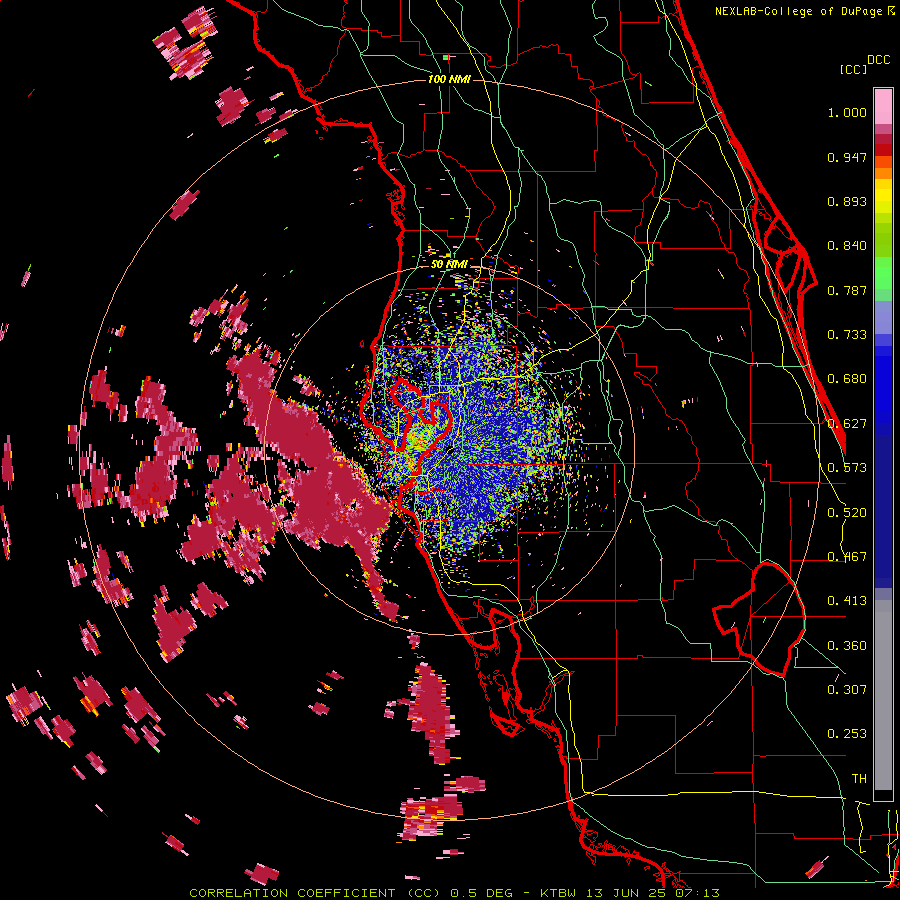
Task: Select the 0.360 scale value
Action: pos(847,646)
